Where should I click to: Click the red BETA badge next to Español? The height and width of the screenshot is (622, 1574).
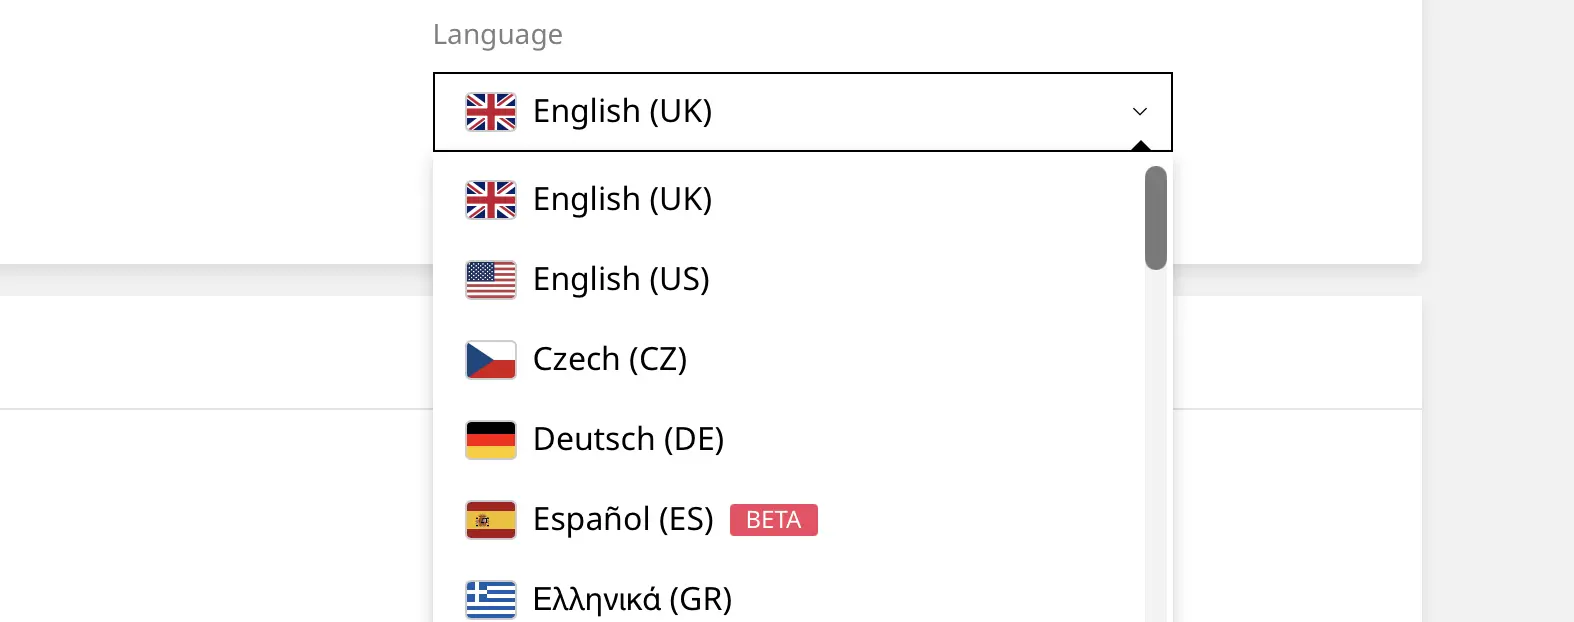(773, 519)
